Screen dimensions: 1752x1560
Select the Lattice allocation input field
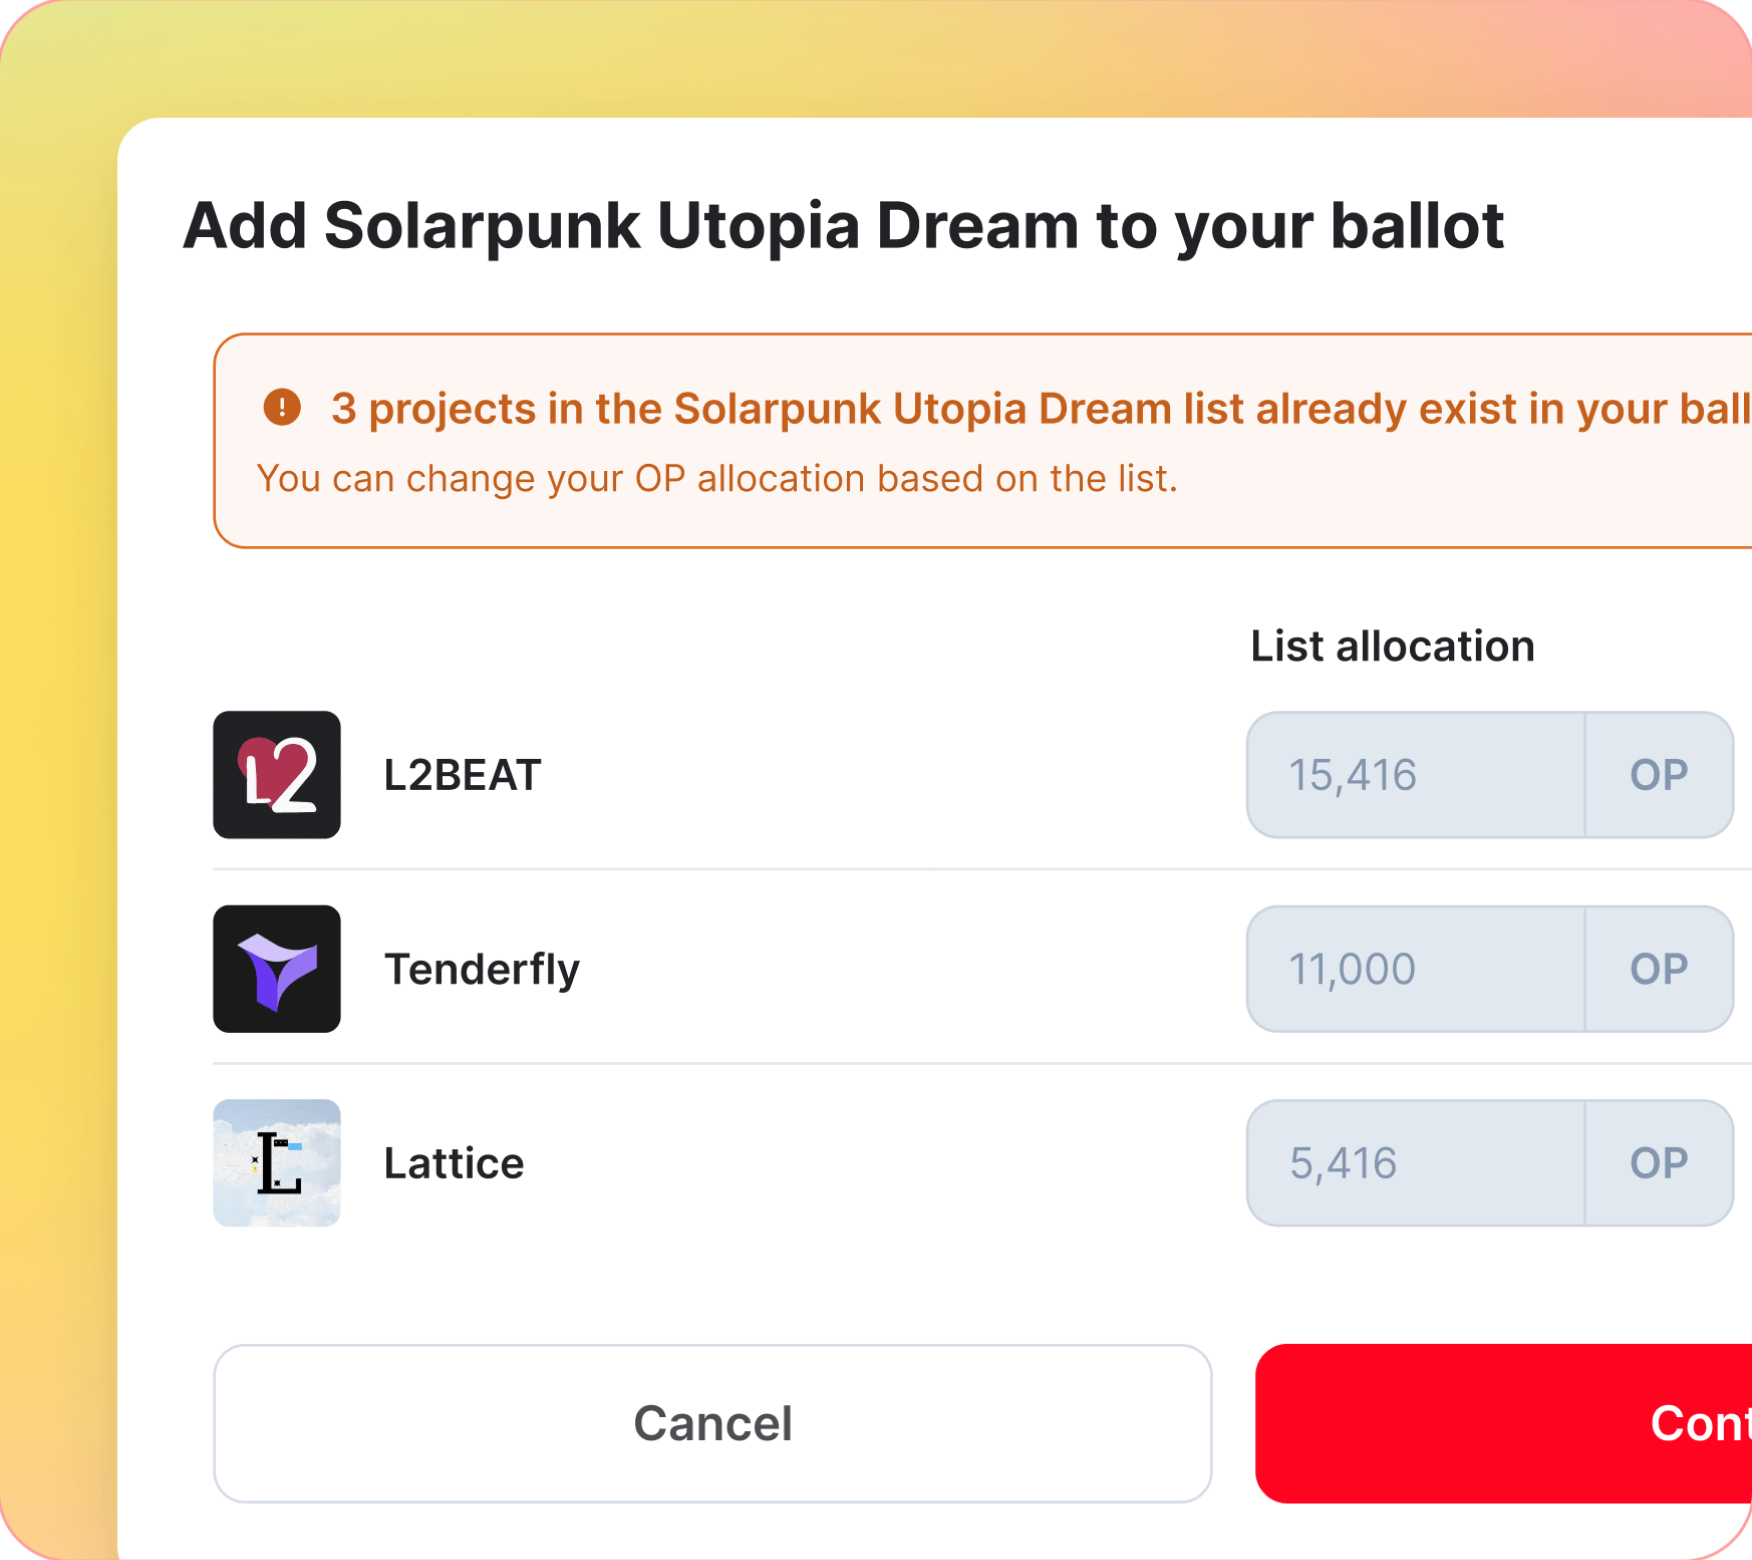[1415, 1163]
